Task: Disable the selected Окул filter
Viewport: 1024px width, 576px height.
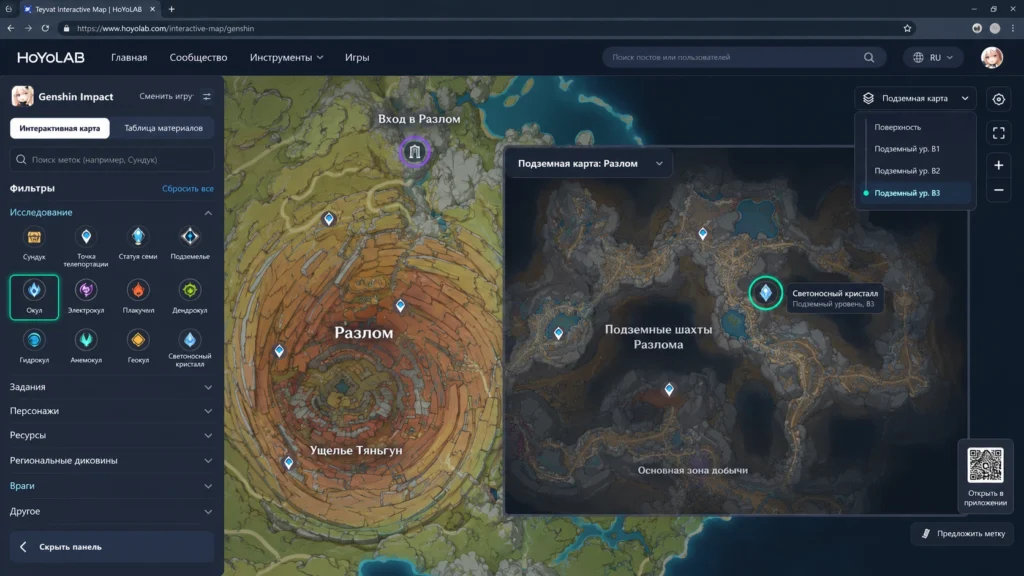Action: (x=34, y=297)
